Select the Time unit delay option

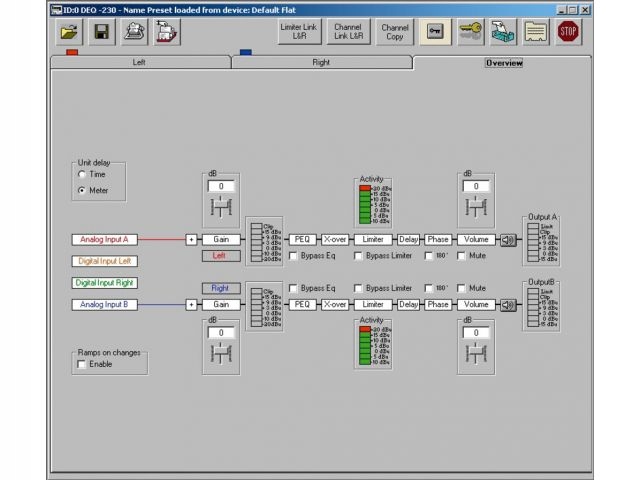click(x=82, y=174)
